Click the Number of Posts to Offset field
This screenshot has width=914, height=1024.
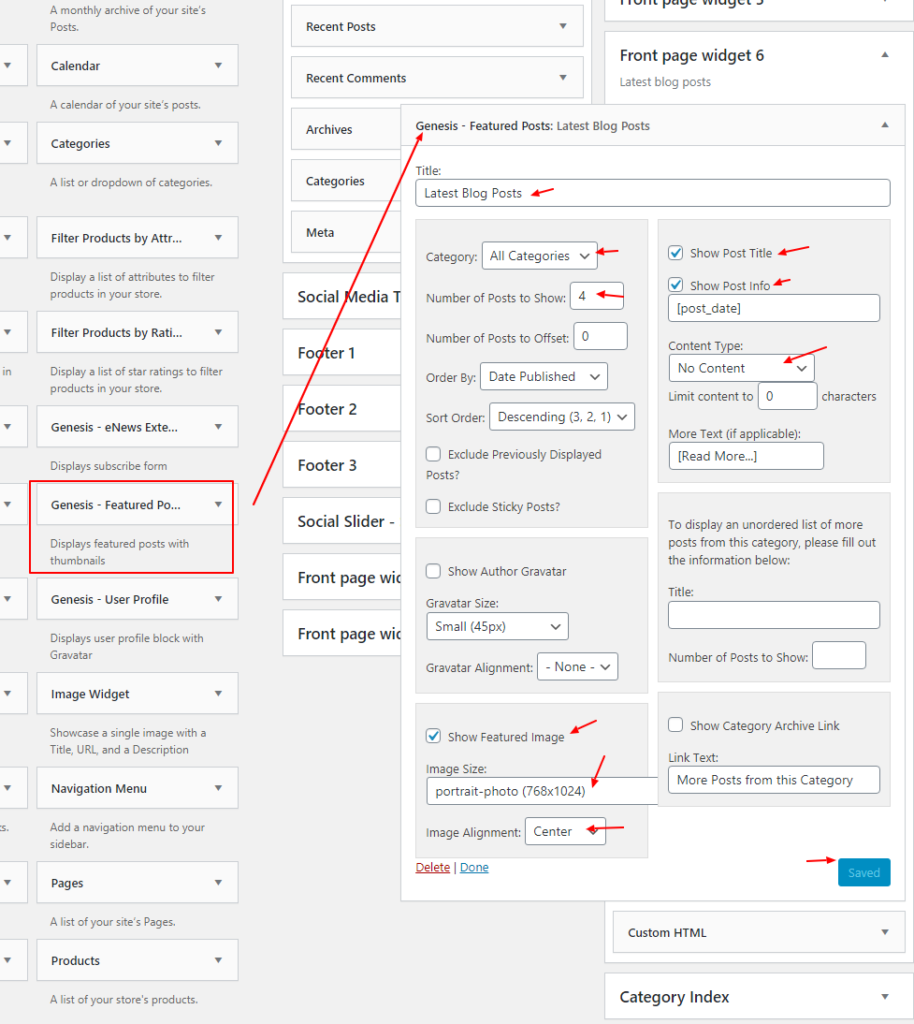[601, 336]
